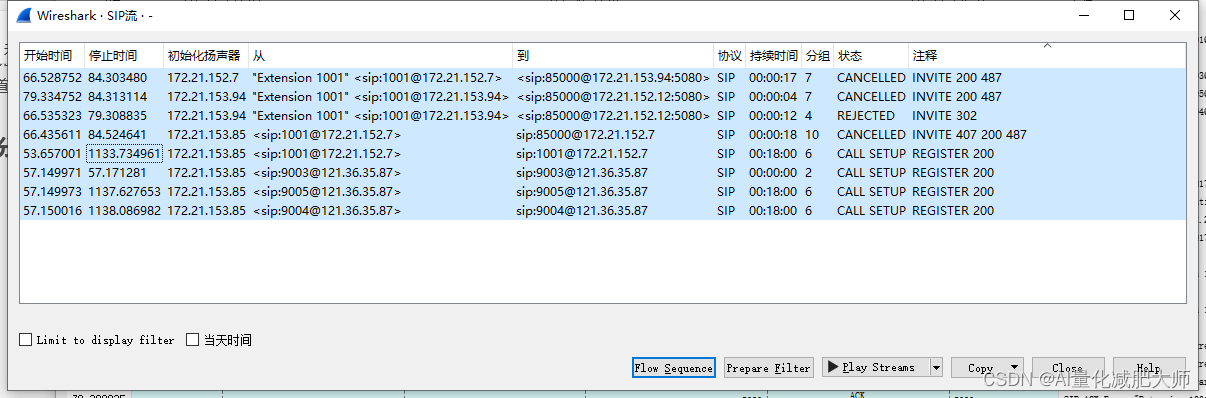Maximize the SIP流 window
Screen dimensions: 1206x398
tap(1129, 16)
